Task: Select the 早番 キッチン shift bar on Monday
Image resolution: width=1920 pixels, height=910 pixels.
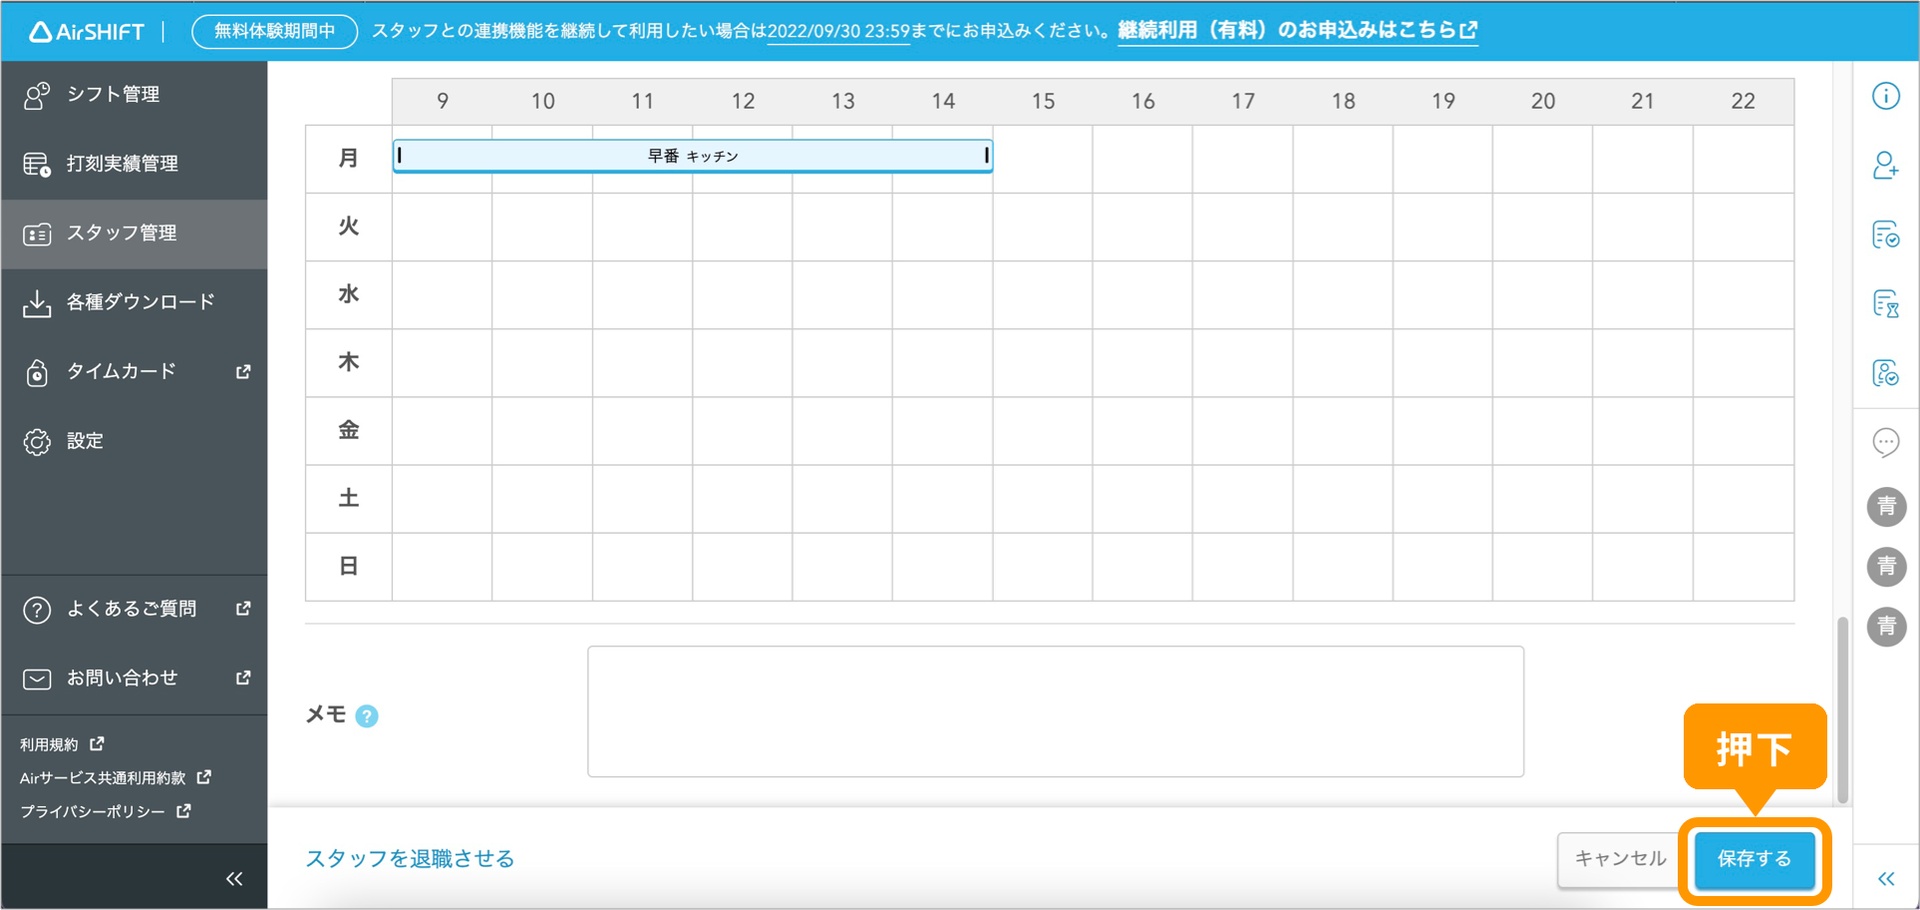Action: coord(692,155)
